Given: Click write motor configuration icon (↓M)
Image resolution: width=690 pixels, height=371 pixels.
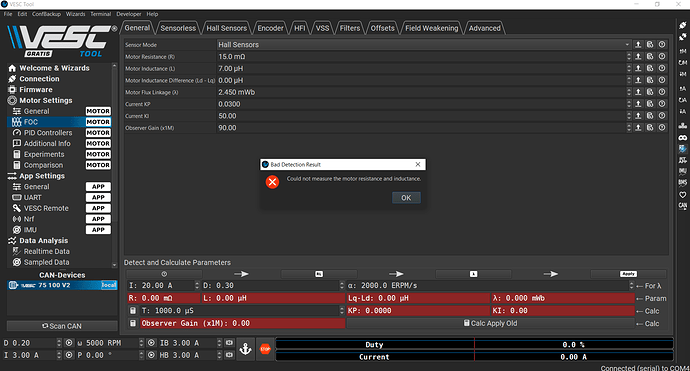Looking at the screenshot, I should pyautogui.click(x=683, y=74).
